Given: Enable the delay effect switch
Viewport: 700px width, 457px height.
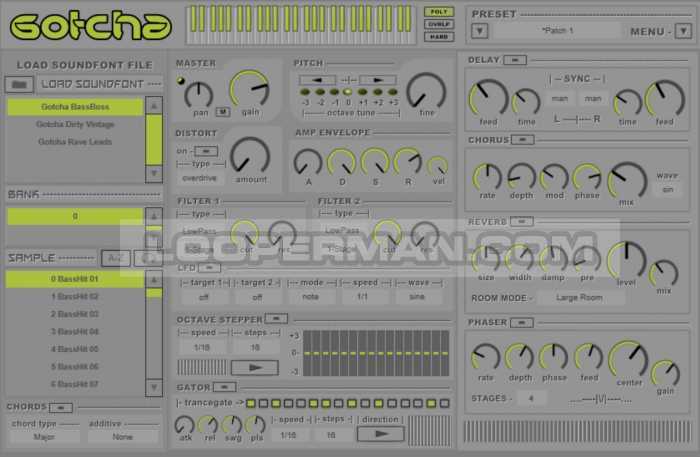Looking at the screenshot, I should 515,60.
